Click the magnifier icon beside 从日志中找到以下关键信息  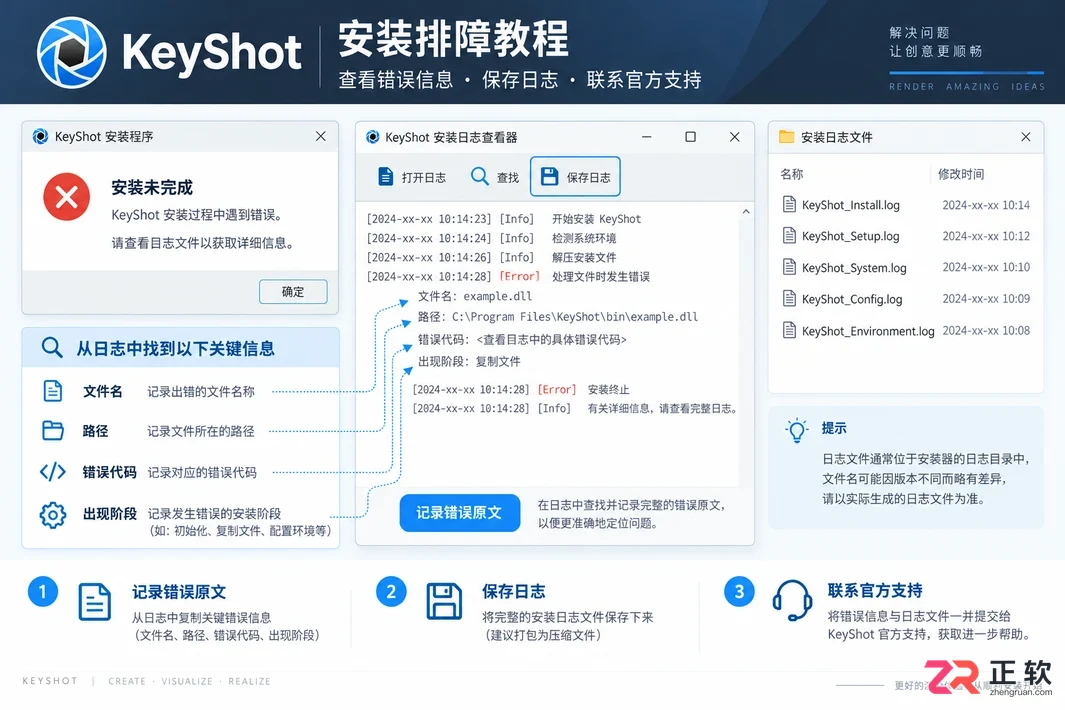pyautogui.click(x=52, y=348)
